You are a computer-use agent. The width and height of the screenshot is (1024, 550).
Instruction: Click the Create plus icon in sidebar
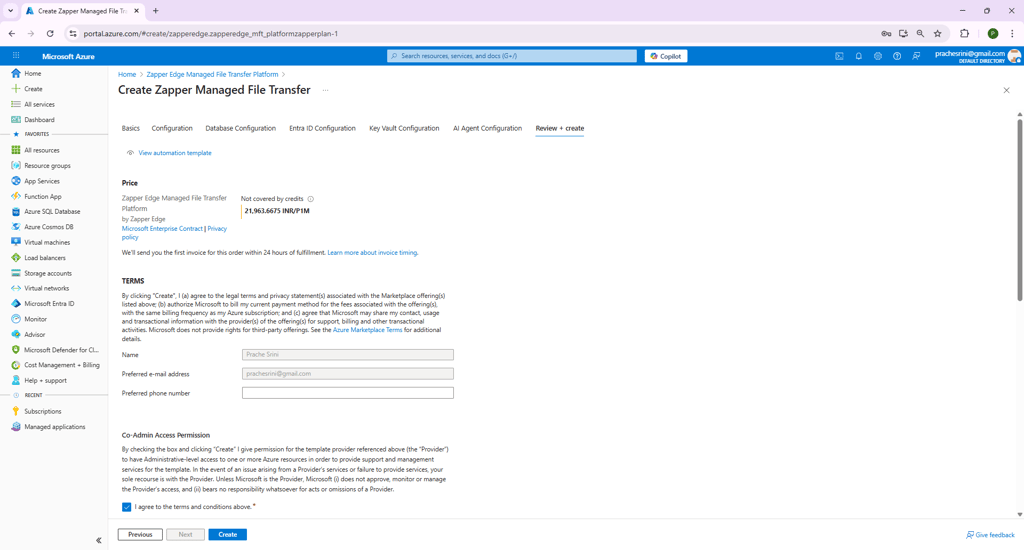point(16,89)
